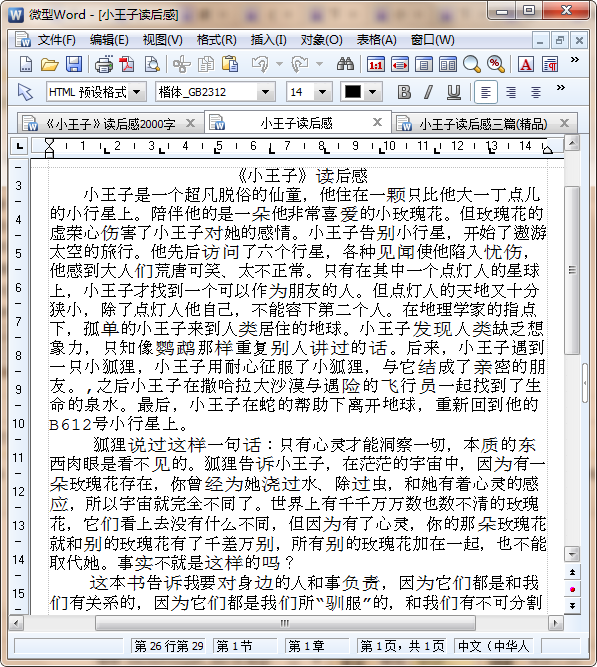Open the undo history dropdown arrow
Viewport: 597px width, 667px height.
(x=279, y=64)
